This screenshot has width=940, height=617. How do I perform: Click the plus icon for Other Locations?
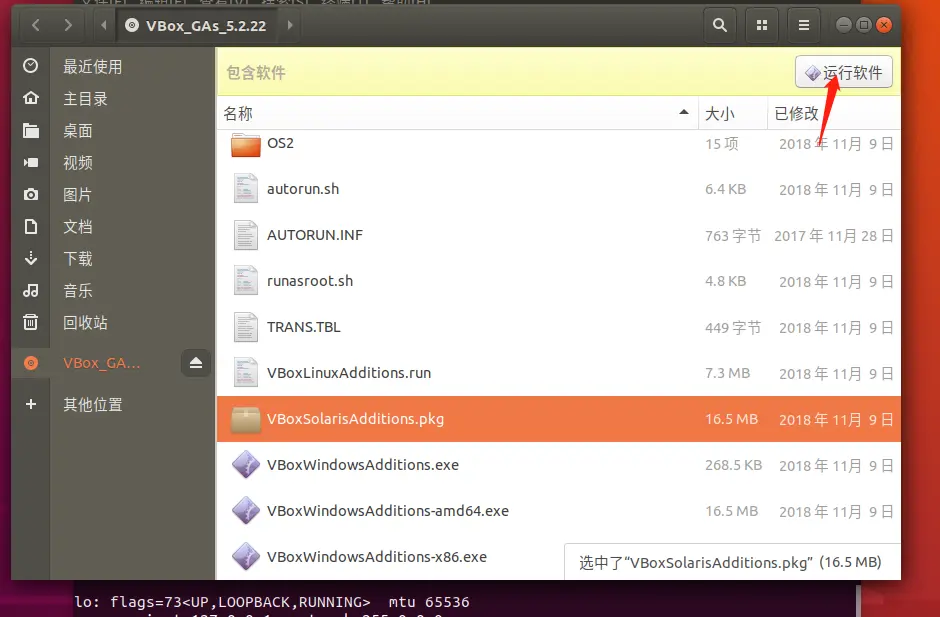(x=31, y=404)
